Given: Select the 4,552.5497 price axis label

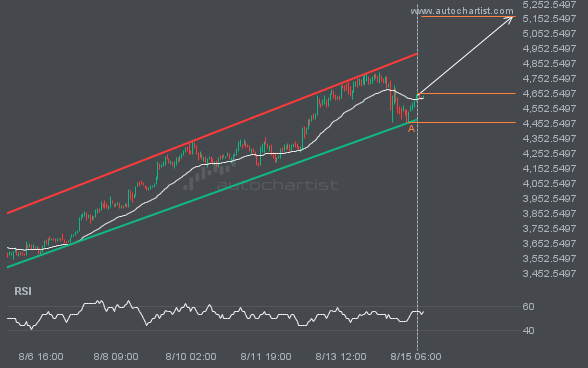Looking at the screenshot, I should 549,109.
